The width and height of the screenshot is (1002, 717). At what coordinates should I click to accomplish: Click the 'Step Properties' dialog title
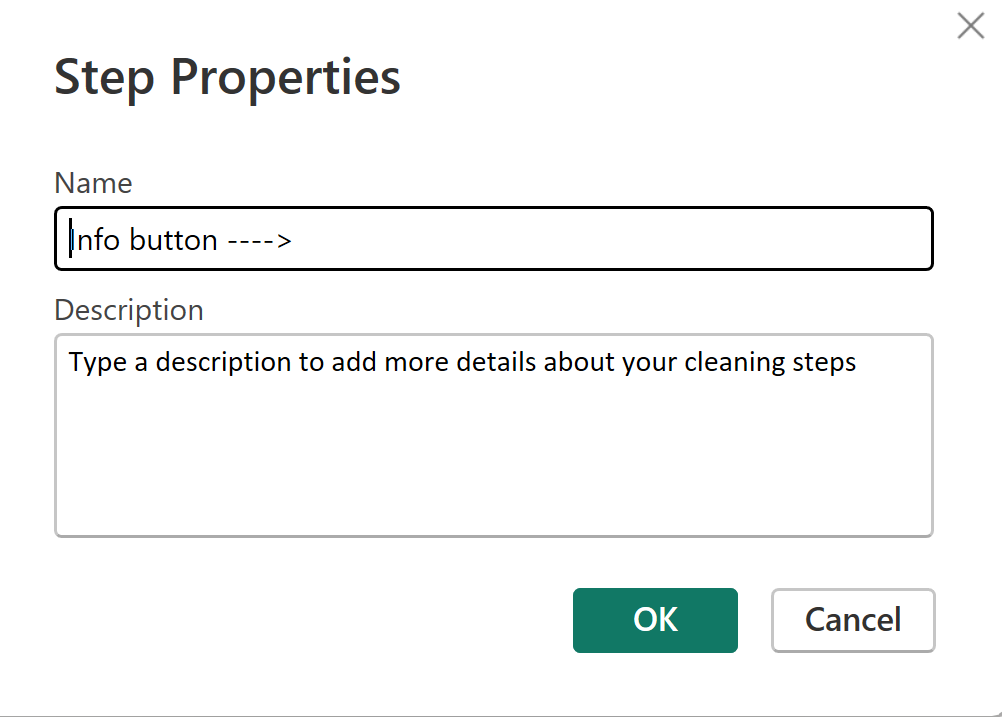[227, 78]
